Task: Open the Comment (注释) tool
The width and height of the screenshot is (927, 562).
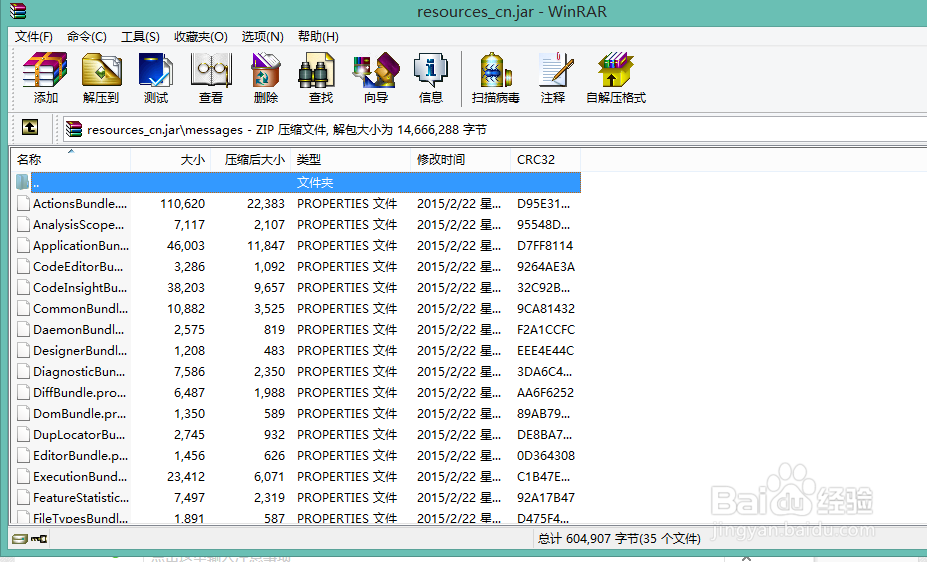Action: pyautogui.click(x=554, y=77)
